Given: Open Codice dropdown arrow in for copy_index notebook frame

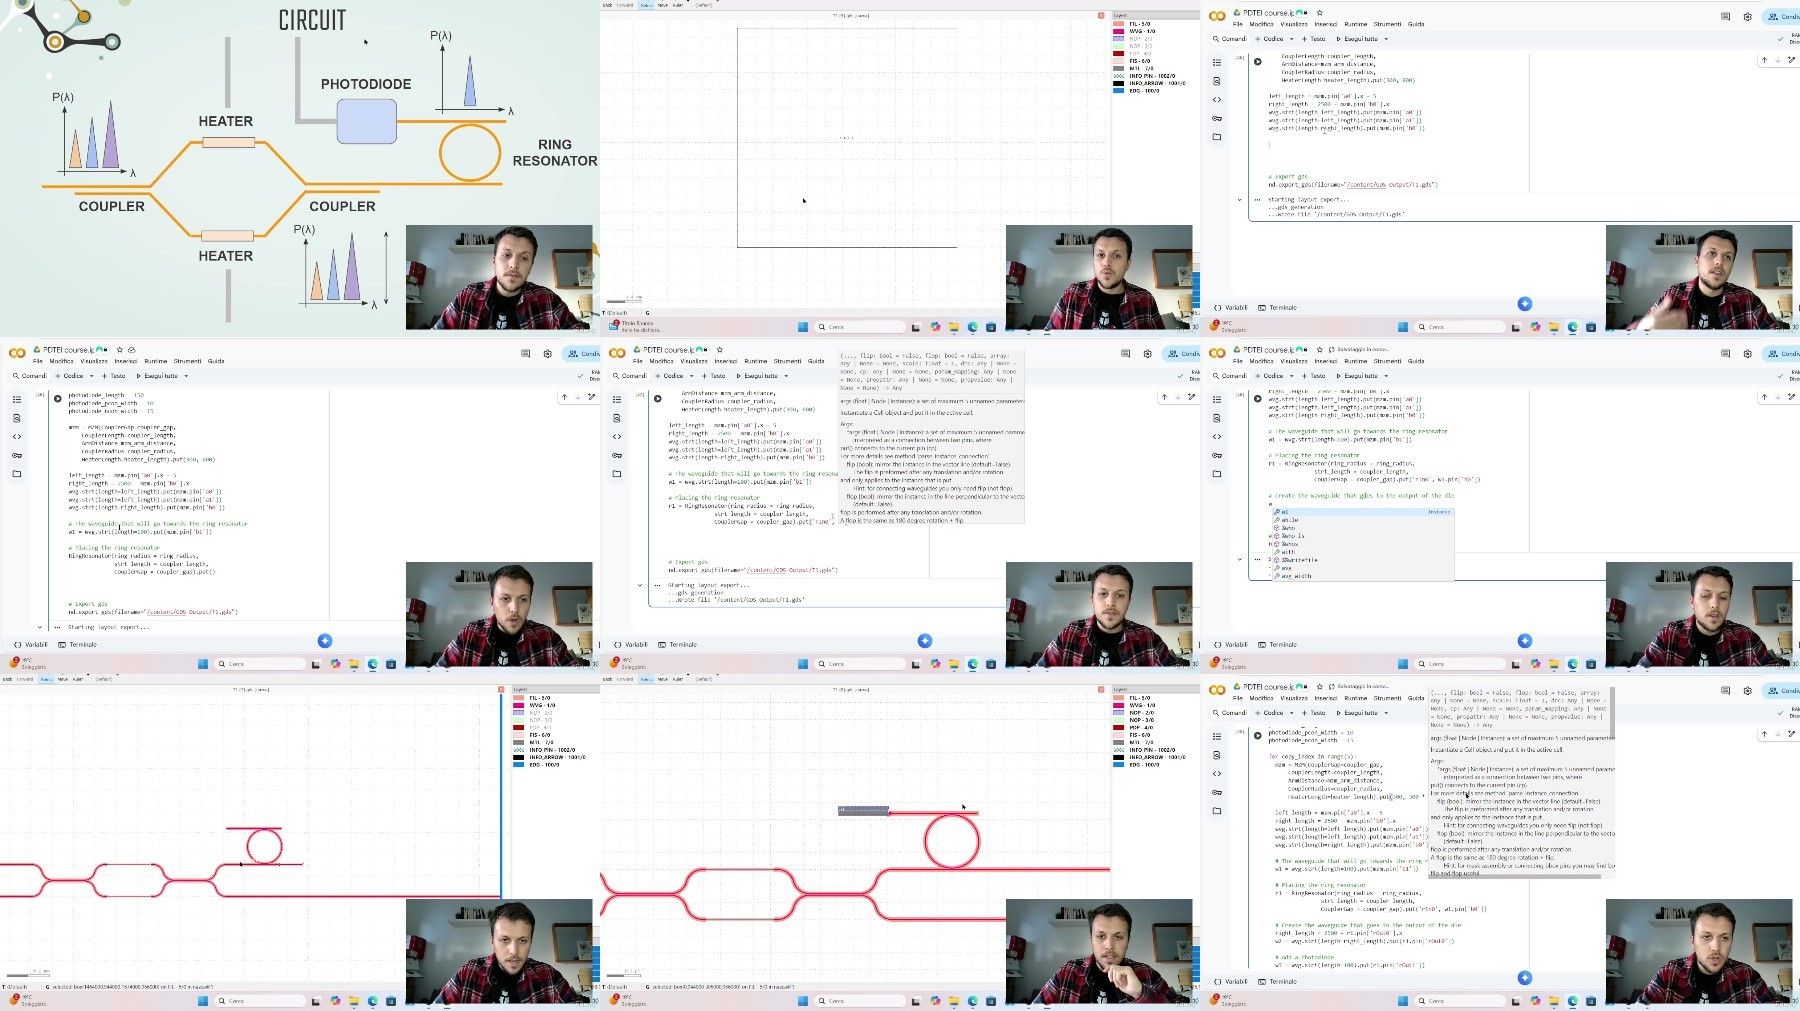Looking at the screenshot, I should point(1291,713).
